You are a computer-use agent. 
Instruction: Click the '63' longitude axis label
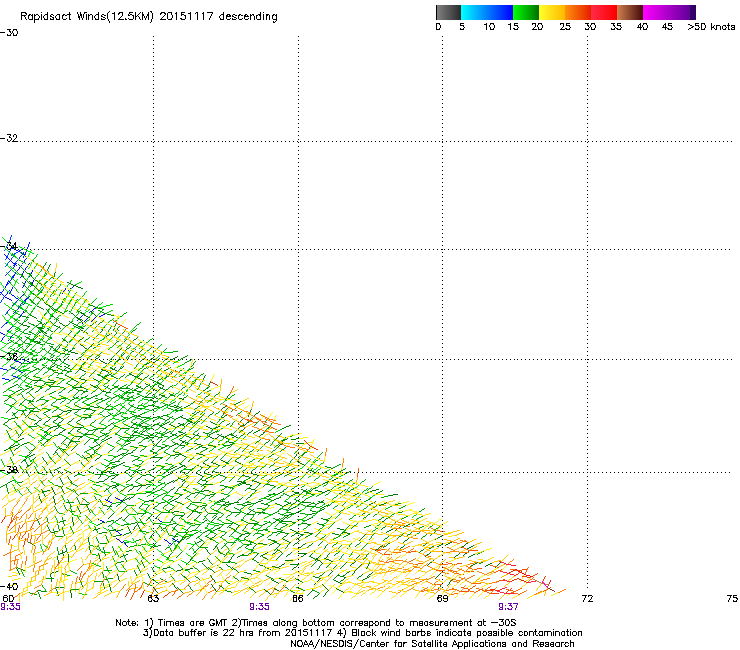click(x=153, y=599)
